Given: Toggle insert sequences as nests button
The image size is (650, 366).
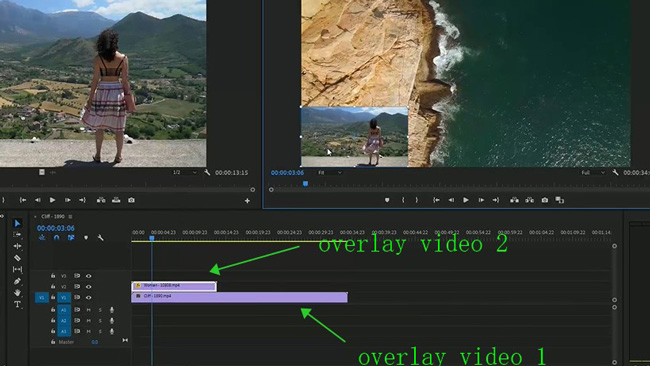Looking at the screenshot, I should point(42,238).
